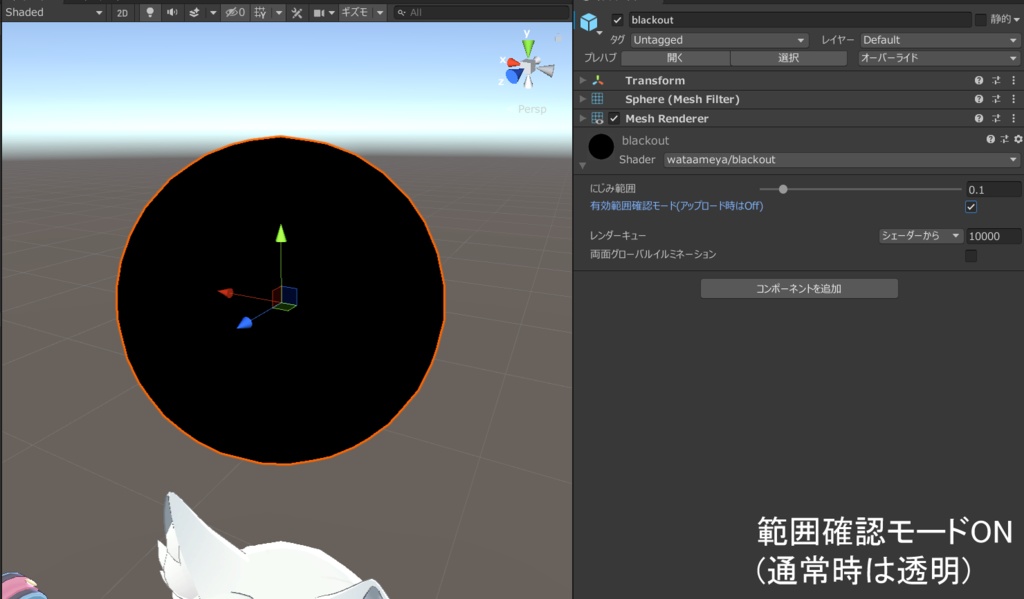The width and height of the screenshot is (1024, 599).
Task: Open the grid settings icon in toolbar
Action: (x=257, y=11)
